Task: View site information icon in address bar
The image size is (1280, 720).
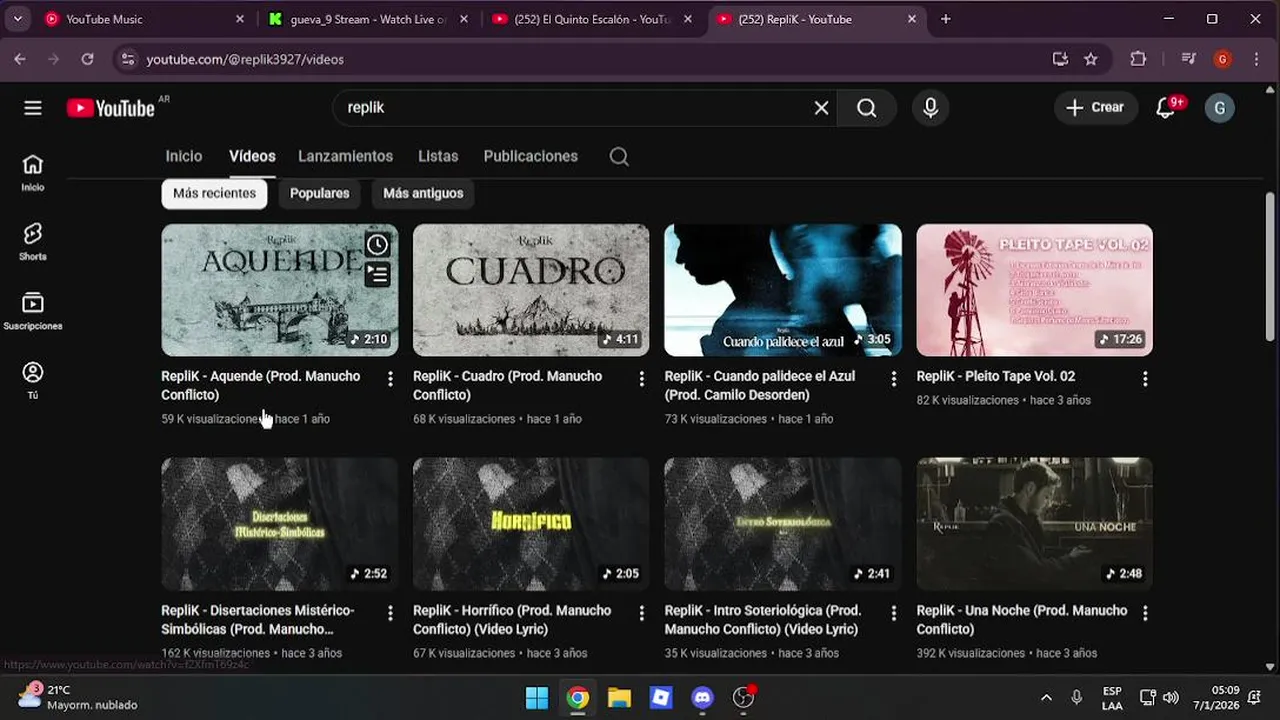Action: click(127, 59)
